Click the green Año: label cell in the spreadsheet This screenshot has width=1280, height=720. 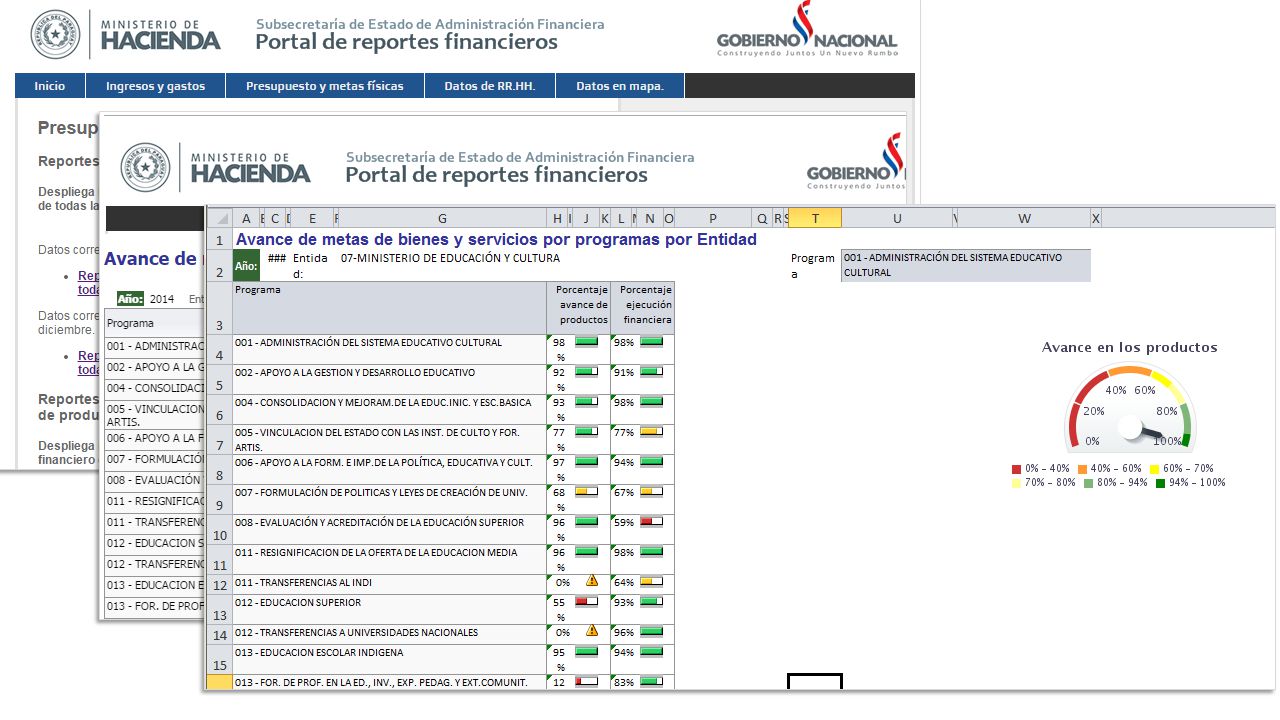click(x=246, y=266)
